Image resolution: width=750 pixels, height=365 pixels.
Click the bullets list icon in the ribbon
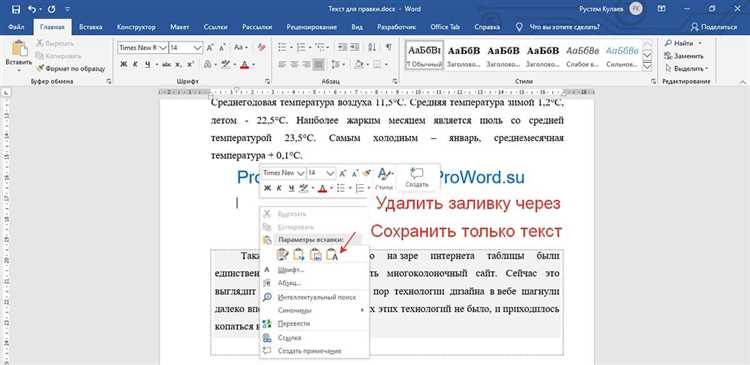pyautogui.click(x=282, y=47)
